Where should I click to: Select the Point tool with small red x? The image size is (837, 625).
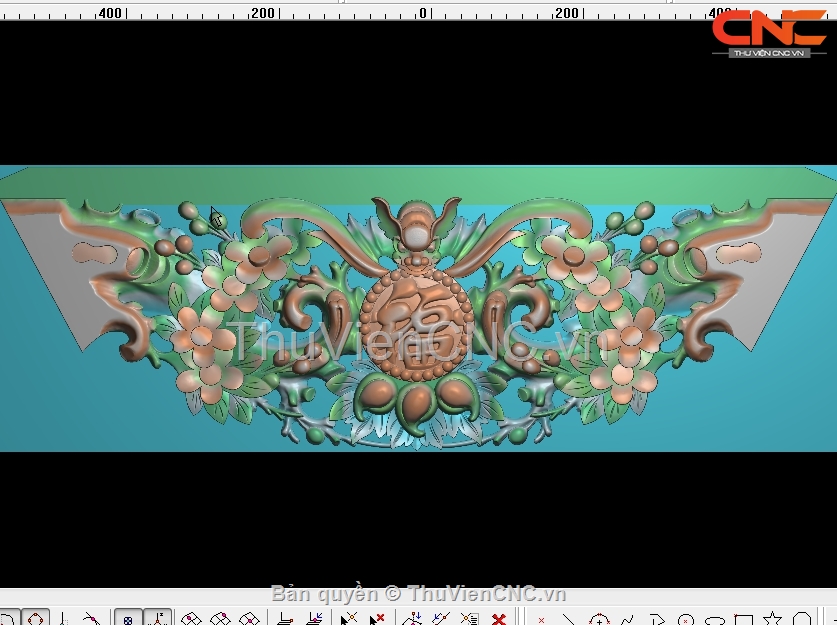coord(541,619)
